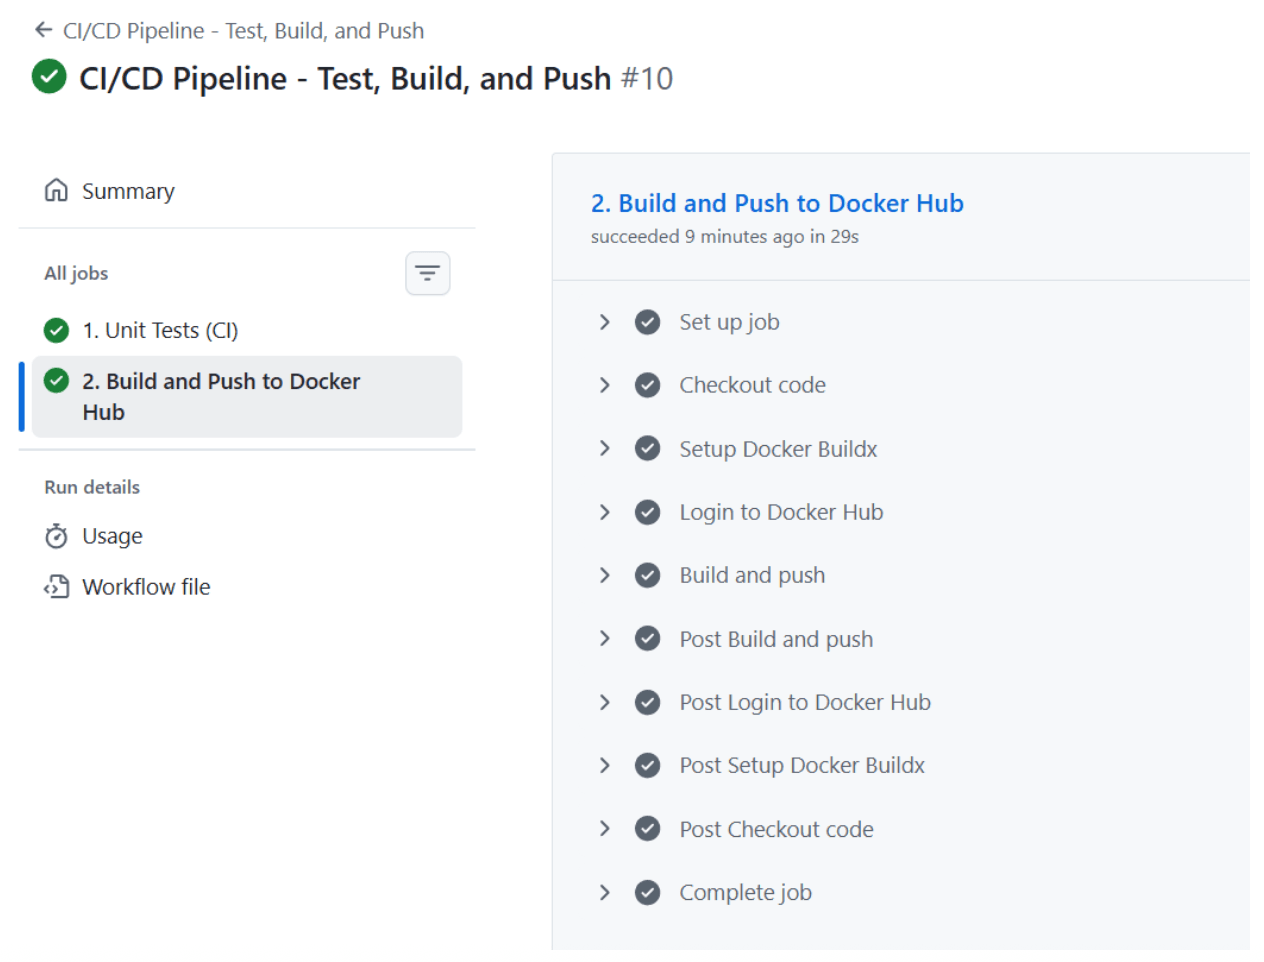1264x962 pixels.
Task: Click the Summary home icon
Action: (x=56, y=190)
